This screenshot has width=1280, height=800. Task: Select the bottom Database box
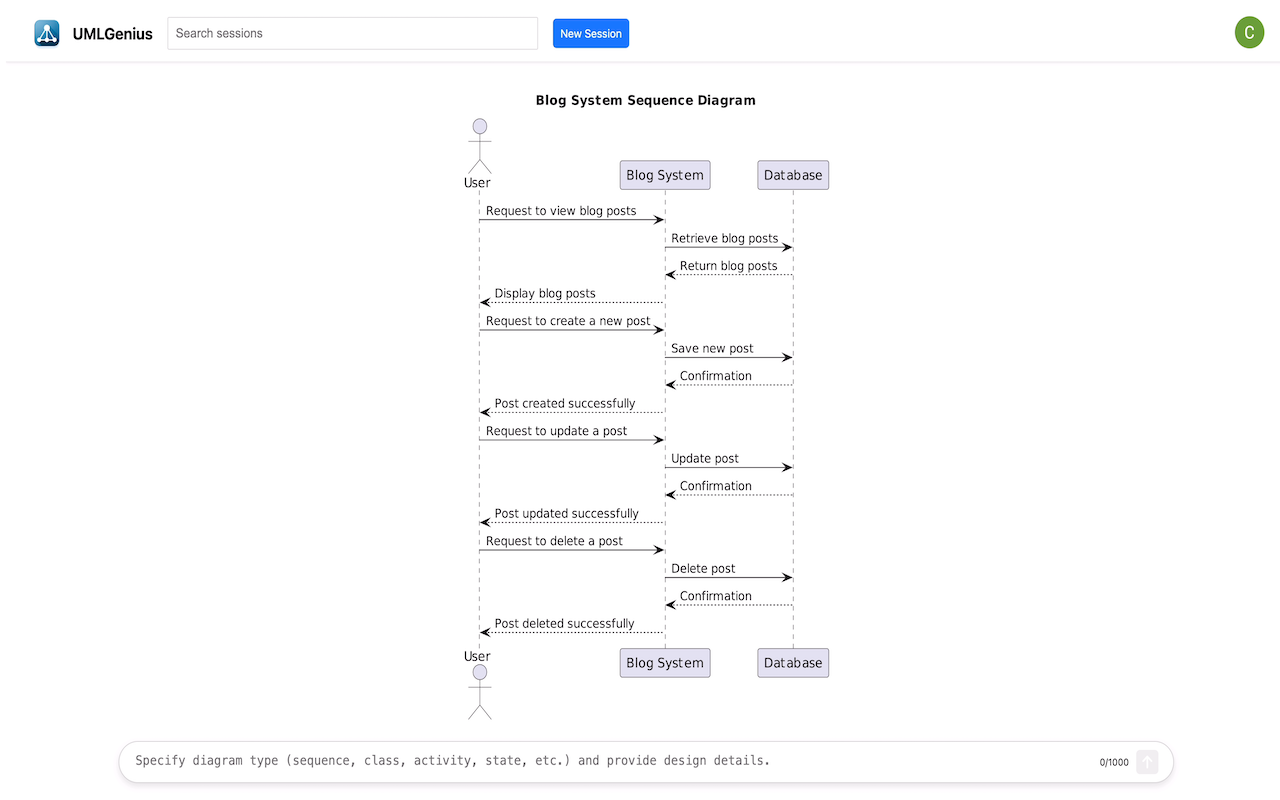[793, 663]
